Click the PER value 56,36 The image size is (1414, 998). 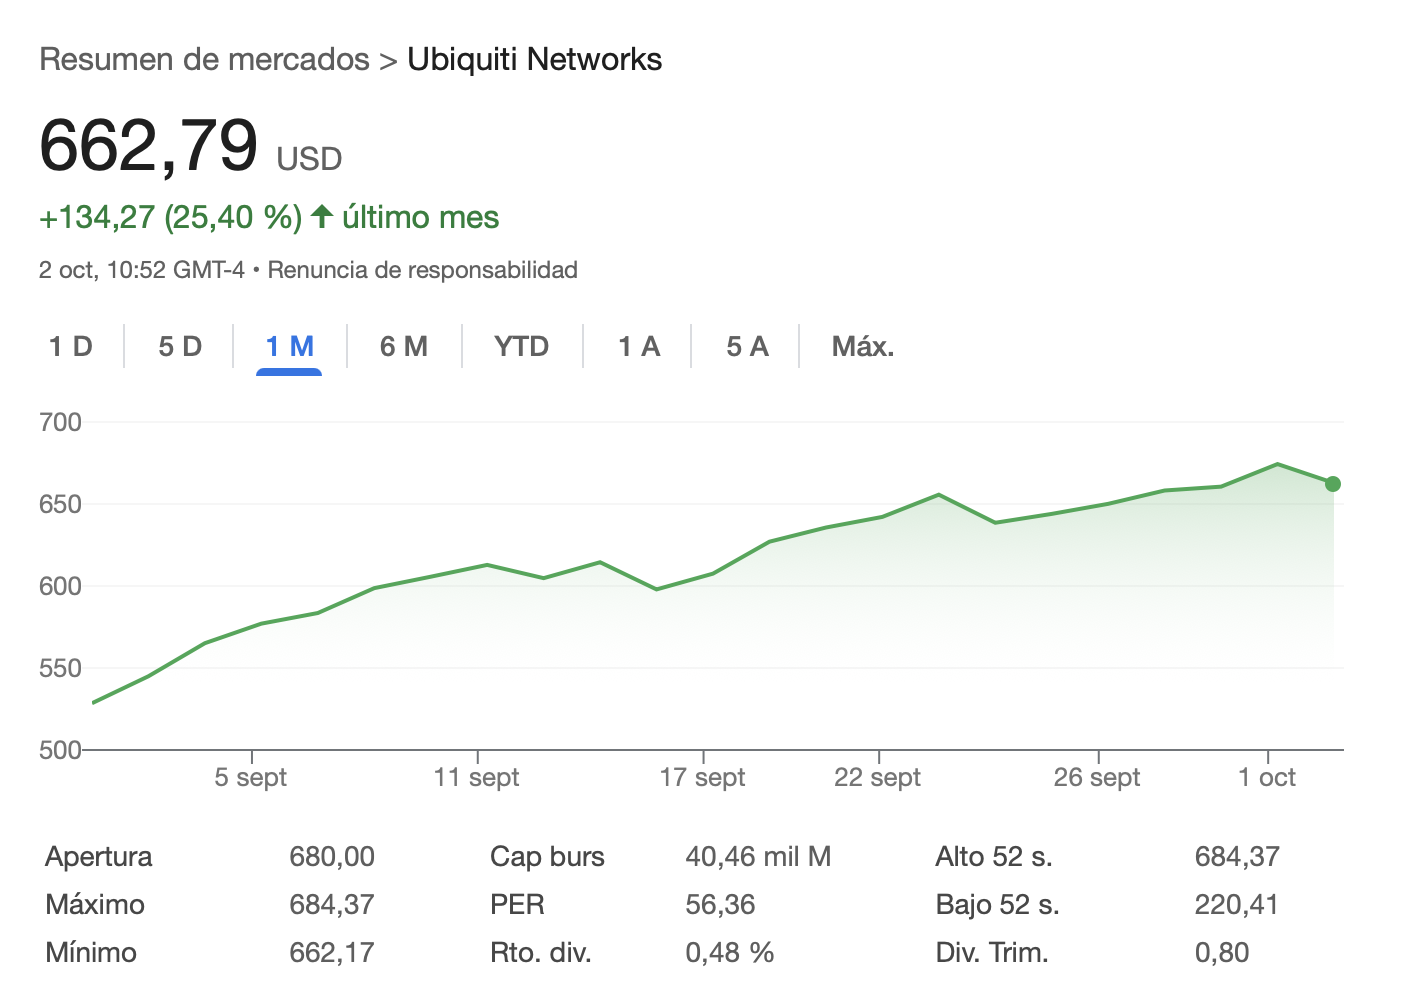pos(720,905)
